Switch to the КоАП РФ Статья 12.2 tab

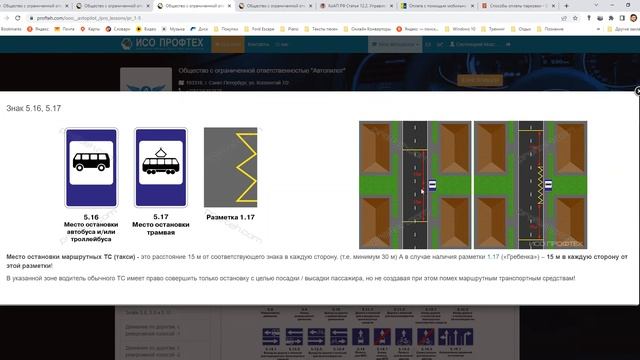(x=357, y=6)
